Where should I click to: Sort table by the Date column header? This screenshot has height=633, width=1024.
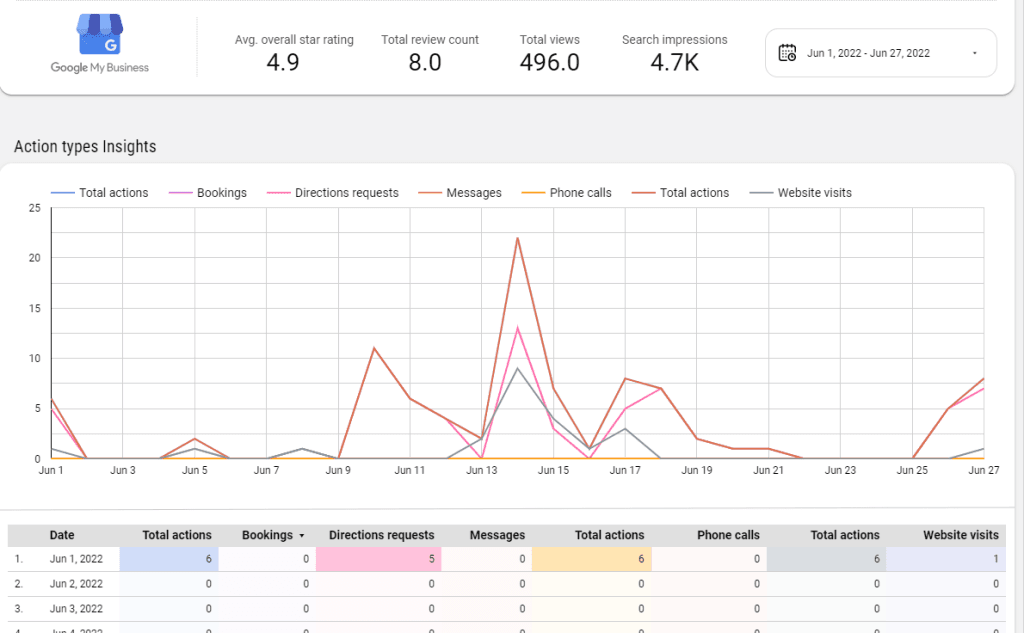(x=62, y=535)
